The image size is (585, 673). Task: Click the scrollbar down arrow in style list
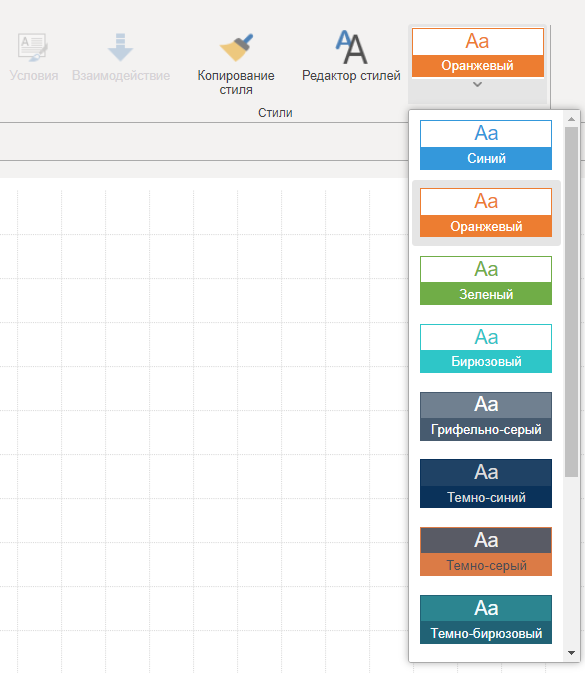(x=571, y=653)
